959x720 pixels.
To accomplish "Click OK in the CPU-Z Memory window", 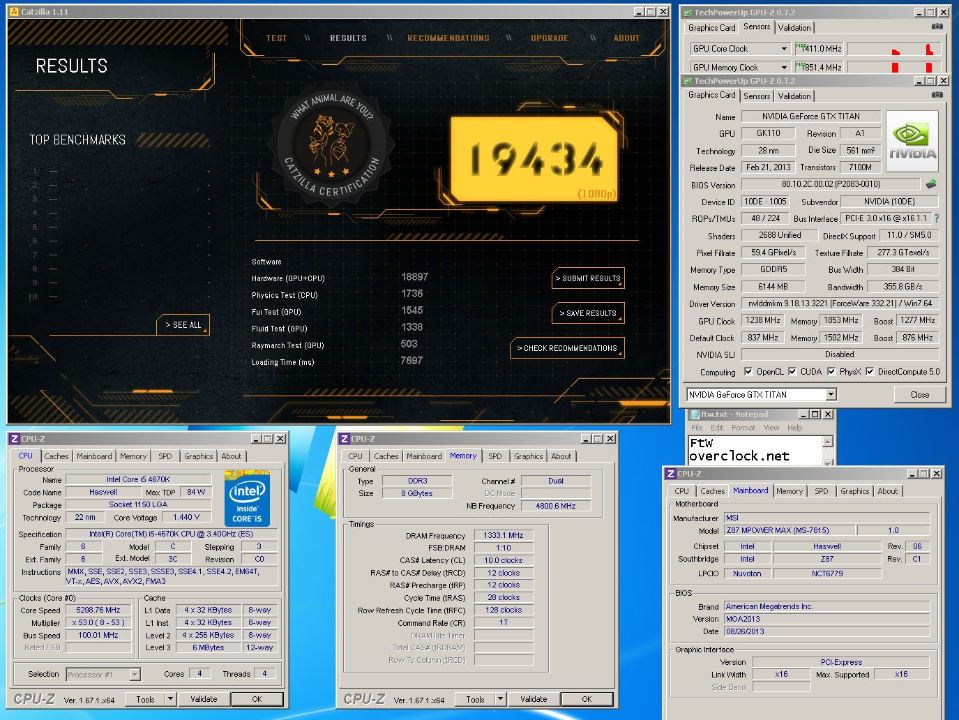I will click(x=587, y=699).
